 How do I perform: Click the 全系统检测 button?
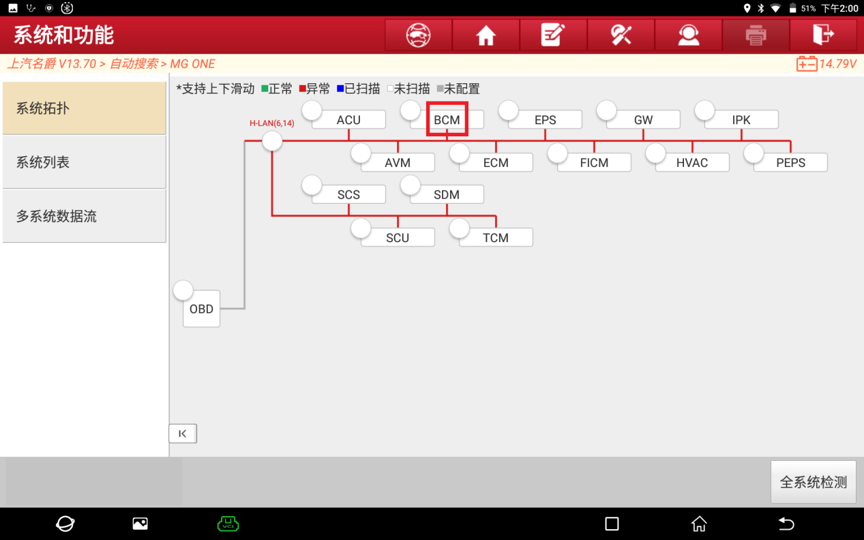(813, 482)
